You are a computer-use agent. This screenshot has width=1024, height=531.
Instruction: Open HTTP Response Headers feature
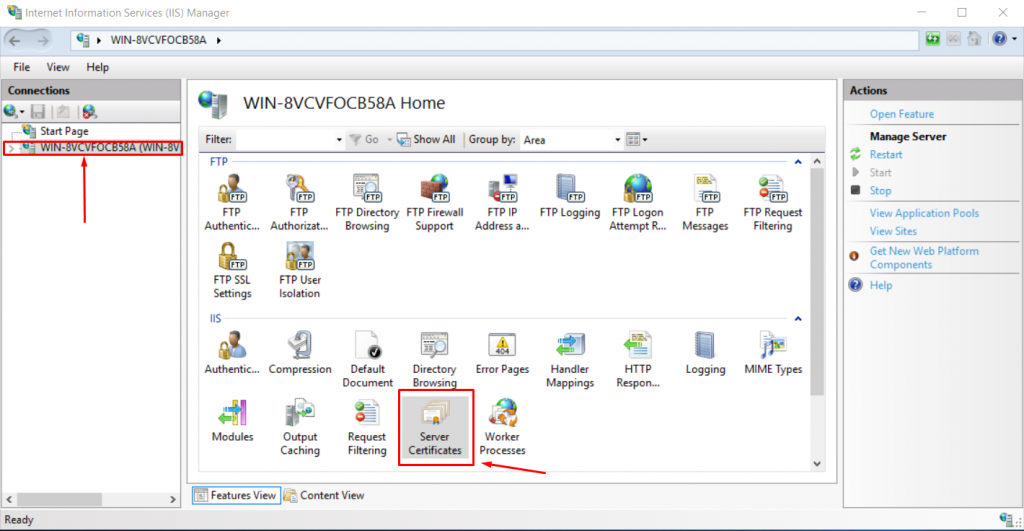coord(637,359)
